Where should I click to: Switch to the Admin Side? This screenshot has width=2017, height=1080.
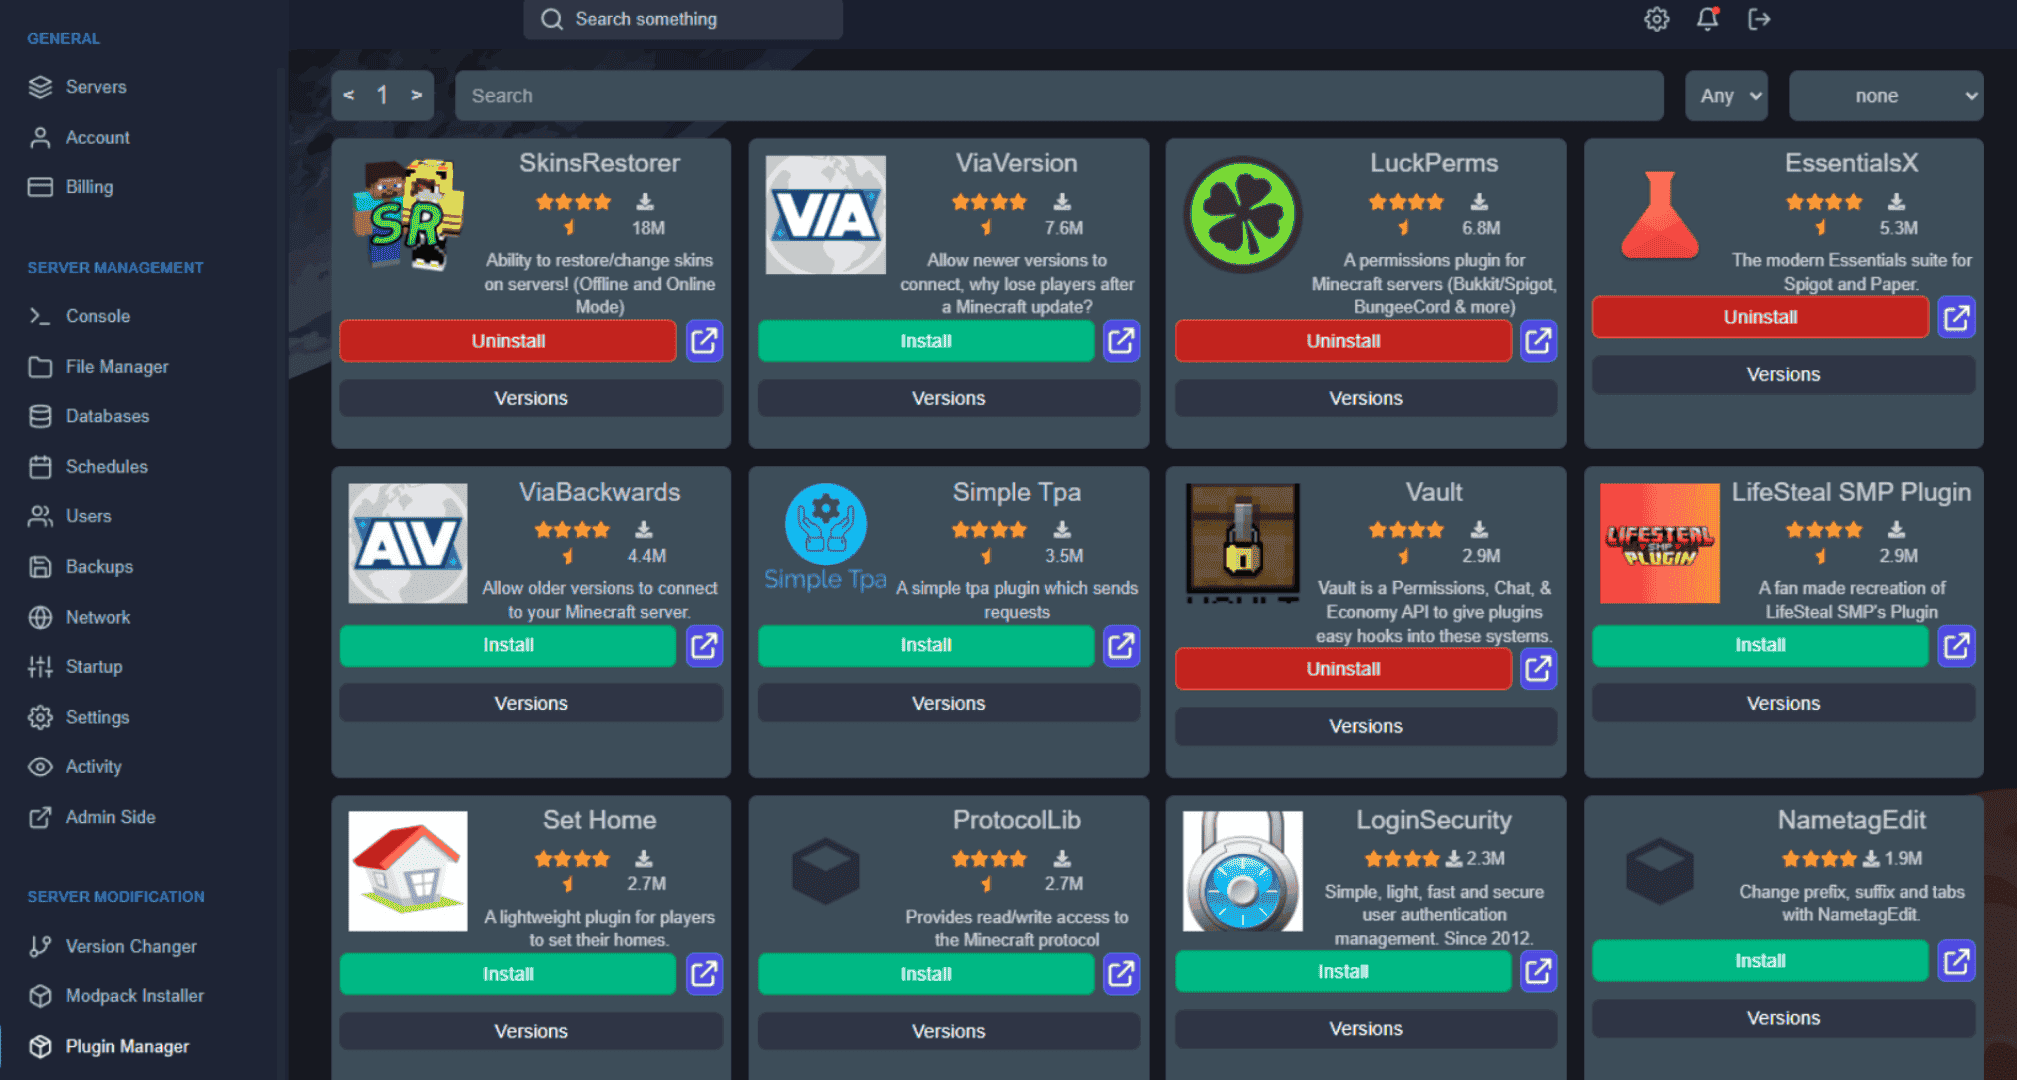coord(110,817)
